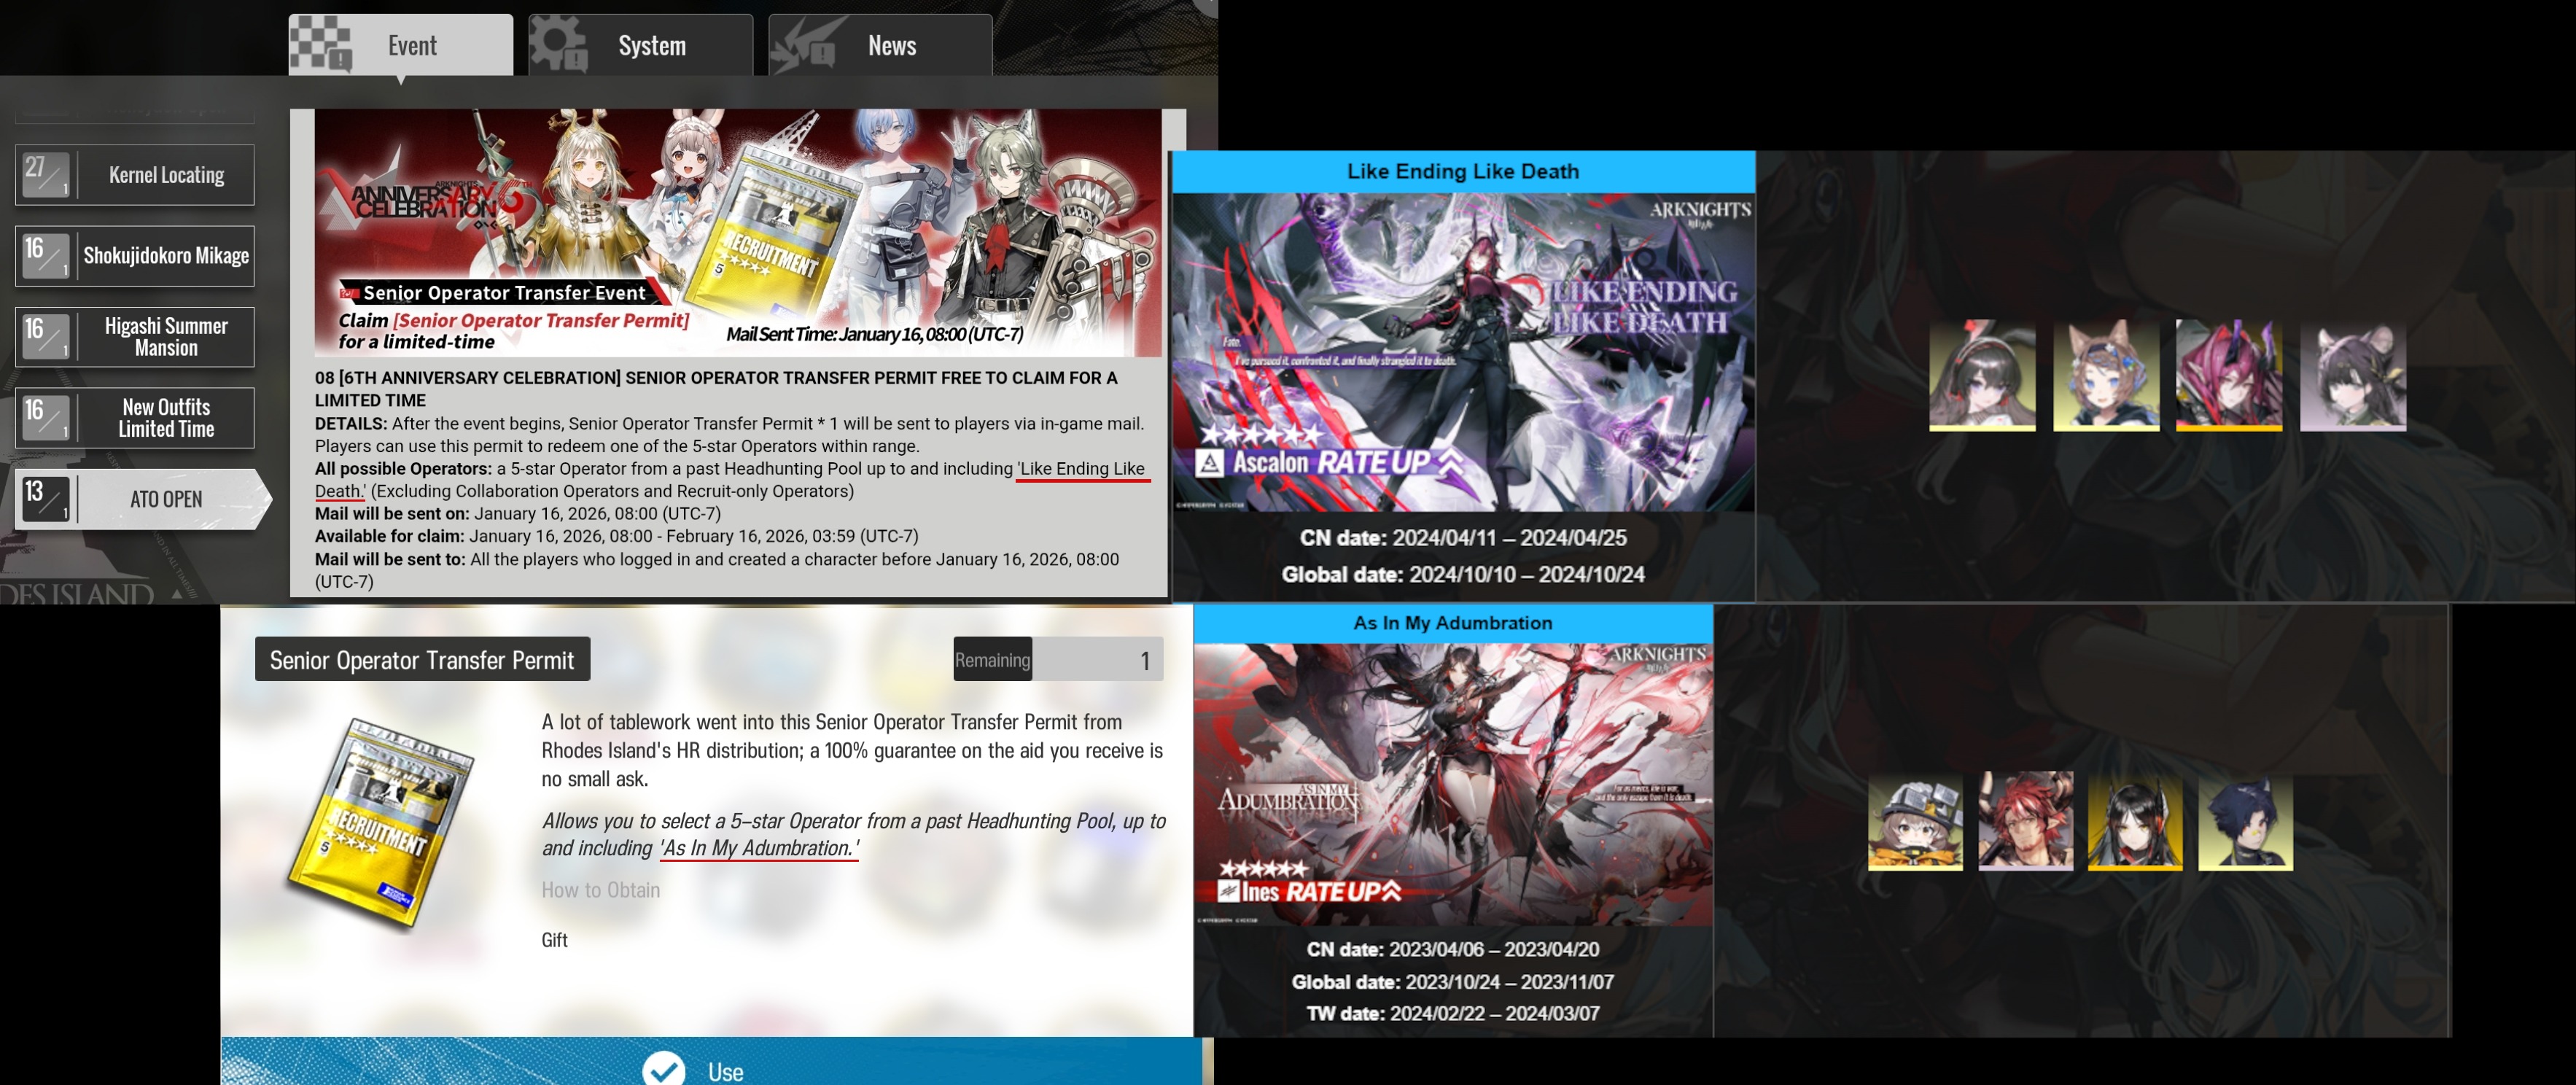Viewport: 2576px width, 1085px height.
Task: Click the Anniversary Celebration event banner
Action: [738, 232]
